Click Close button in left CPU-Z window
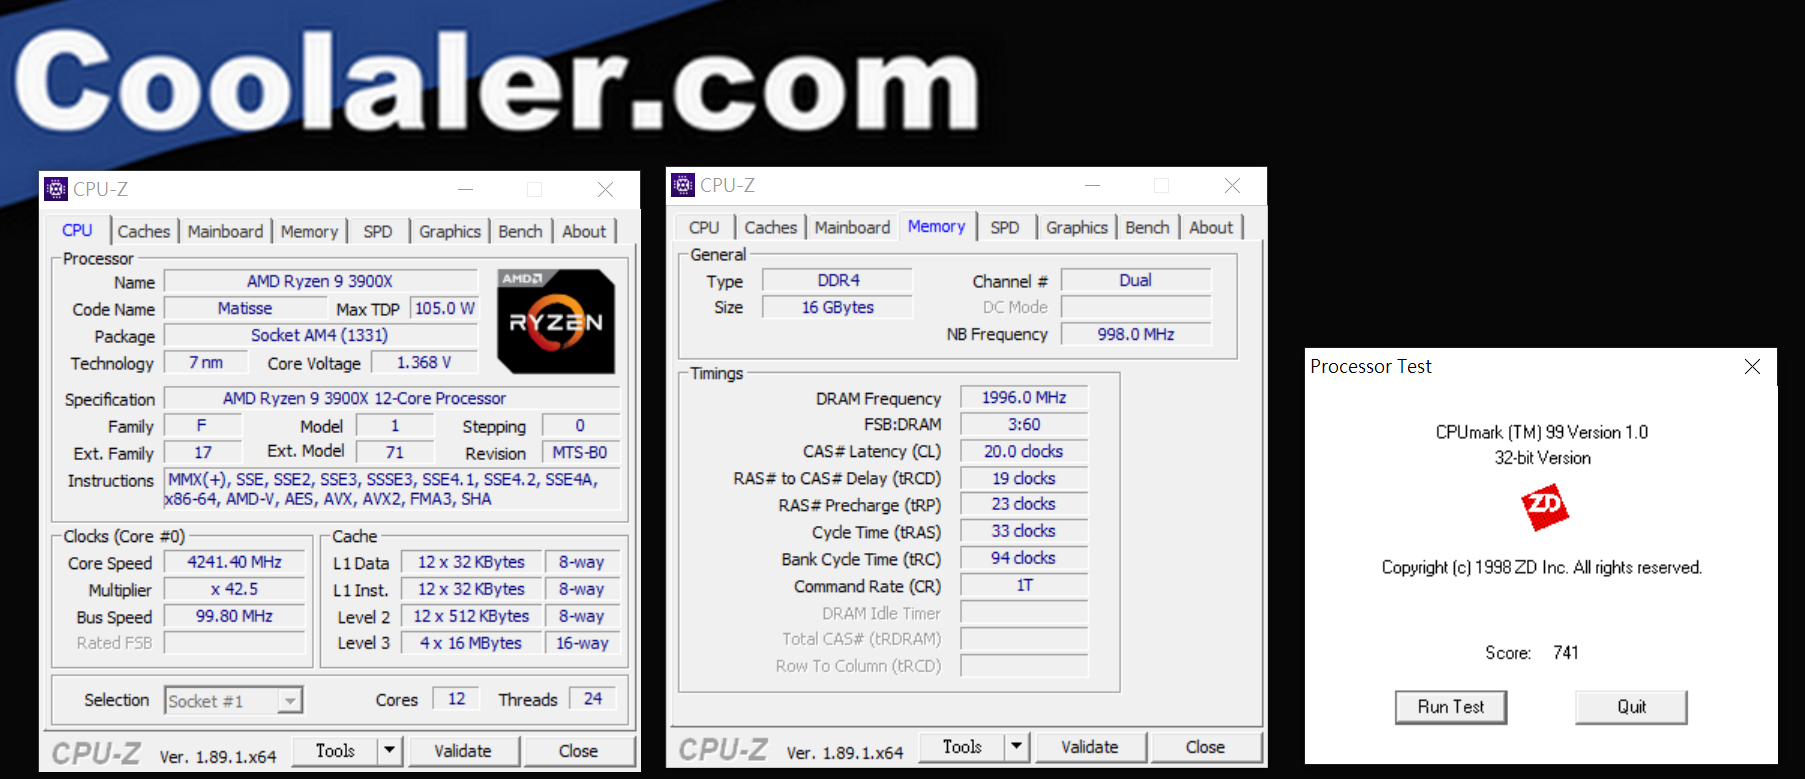This screenshot has height=779, width=1805. click(578, 751)
